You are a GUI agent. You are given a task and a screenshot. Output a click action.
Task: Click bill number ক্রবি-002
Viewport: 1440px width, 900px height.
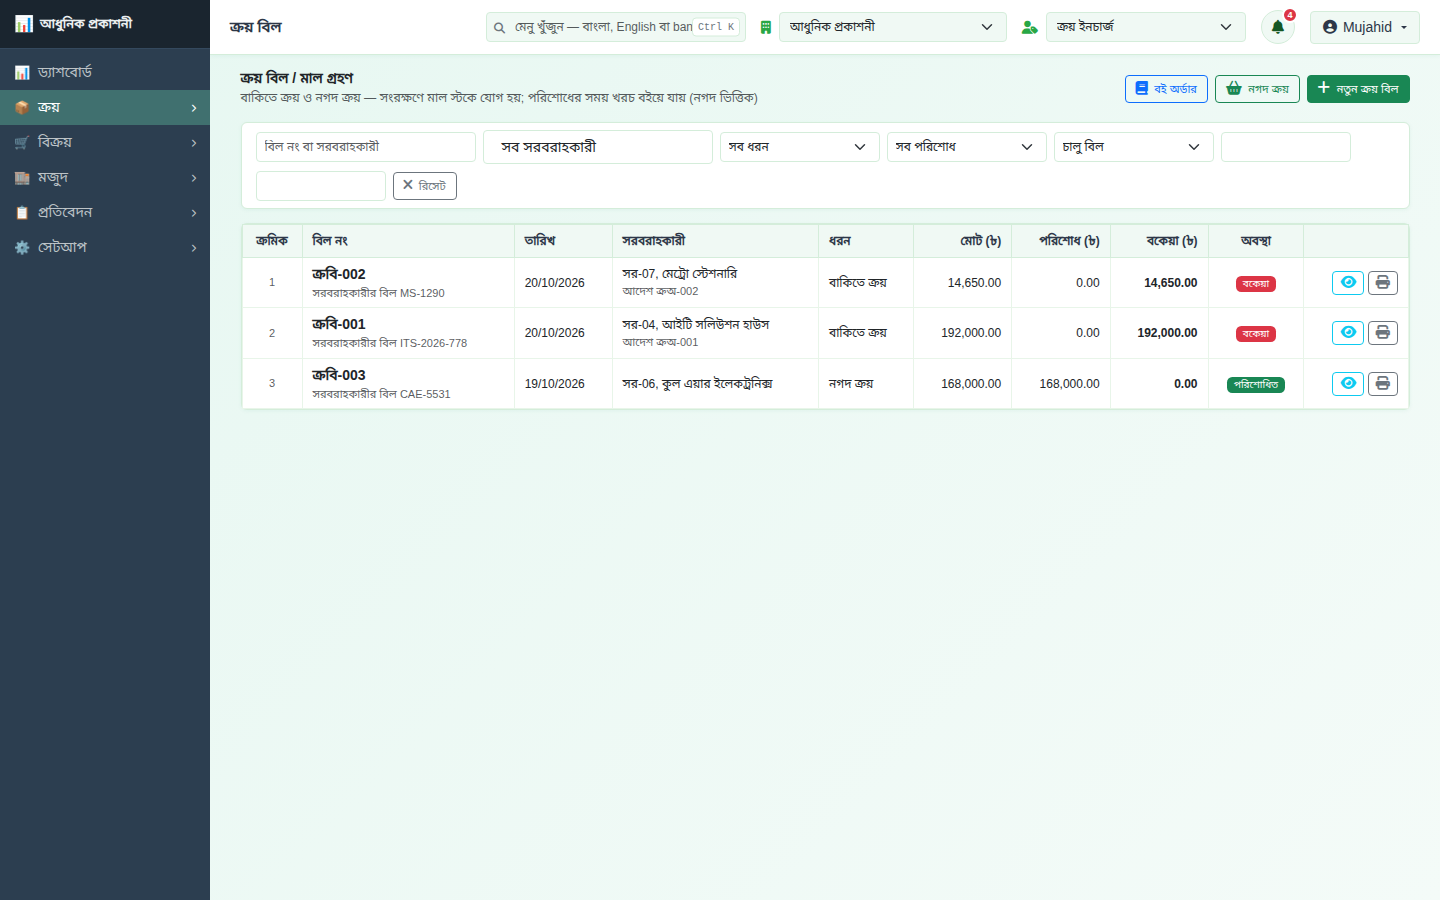pos(339,274)
